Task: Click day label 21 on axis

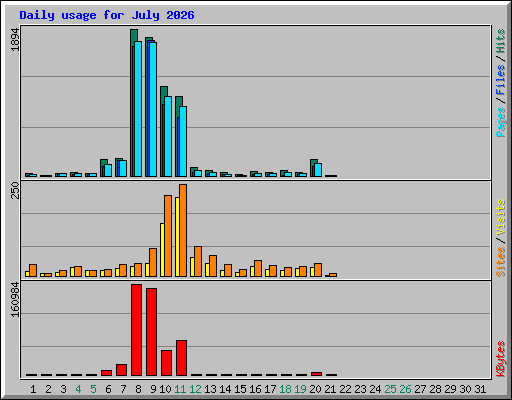Action: tap(330, 389)
